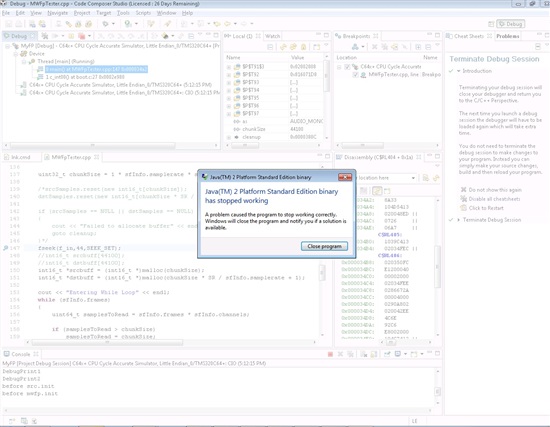Click the wand tool icon in main toolbar
Image resolution: width=550 pixels, height=427 pixels.
[168, 24]
